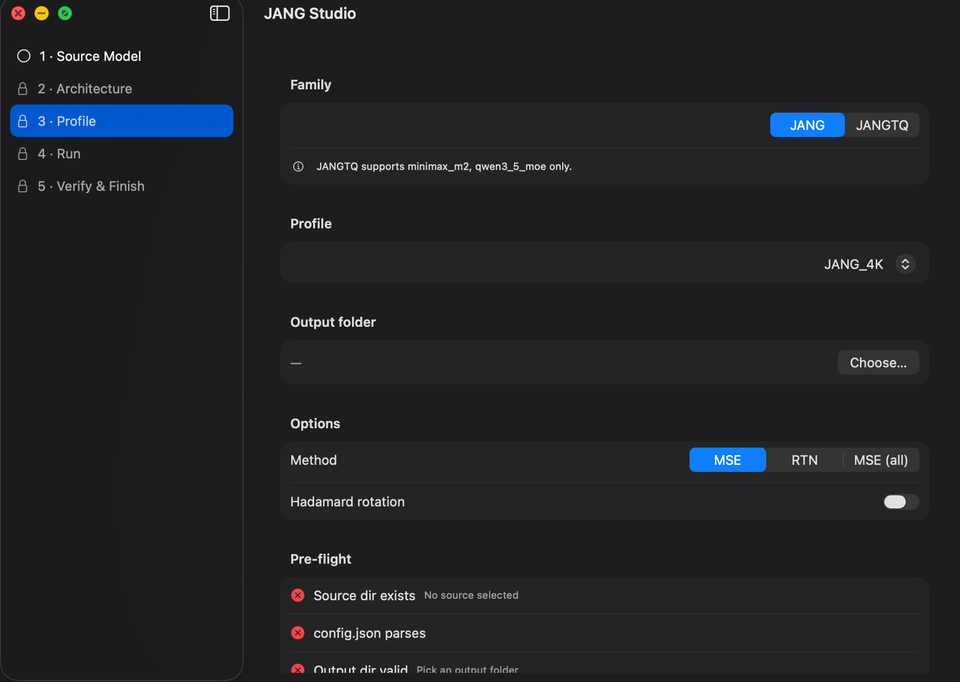Click the red error icon for Output dir valid

click(x=298, y=669)
